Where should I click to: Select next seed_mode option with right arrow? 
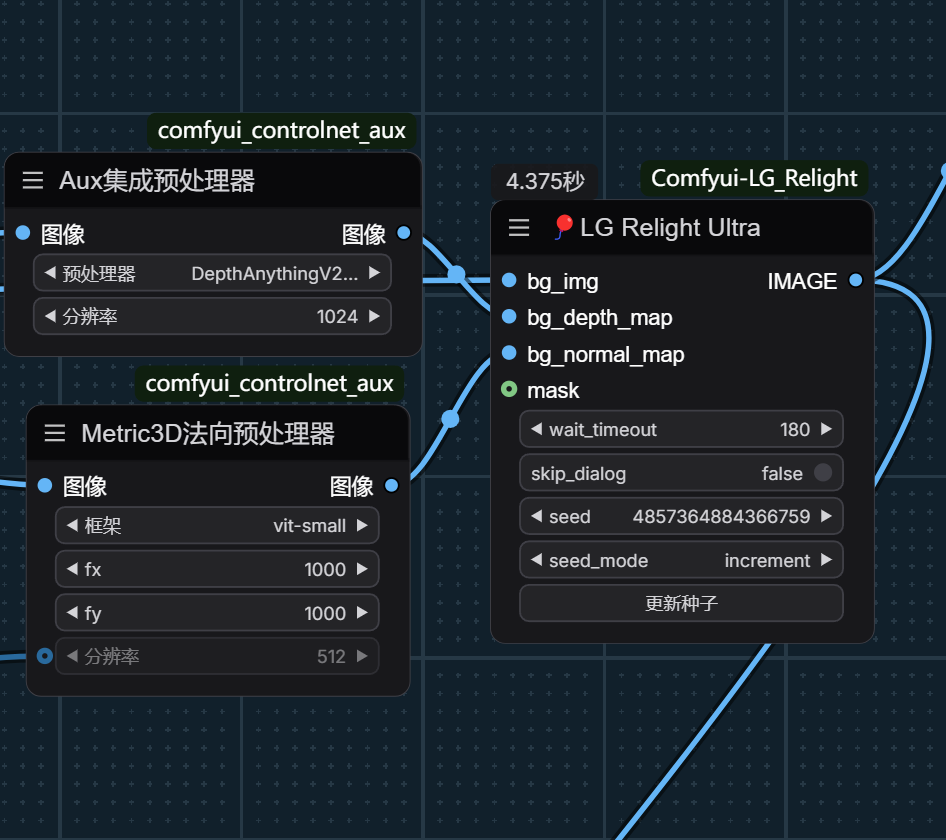pyautogui.click(x=827, y=560)
